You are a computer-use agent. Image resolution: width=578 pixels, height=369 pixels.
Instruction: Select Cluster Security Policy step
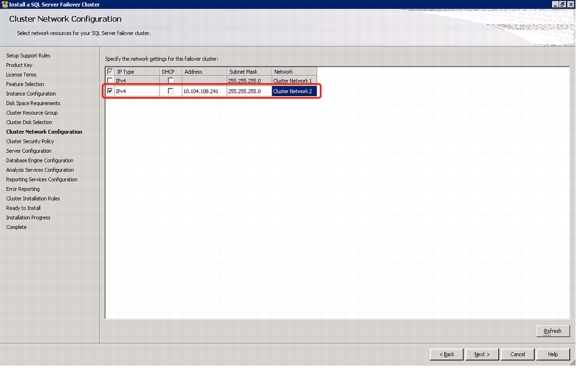[30, 142]
